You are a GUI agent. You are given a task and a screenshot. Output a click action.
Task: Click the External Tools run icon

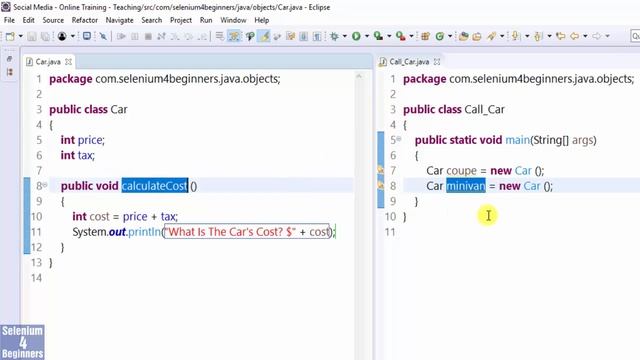401,36
